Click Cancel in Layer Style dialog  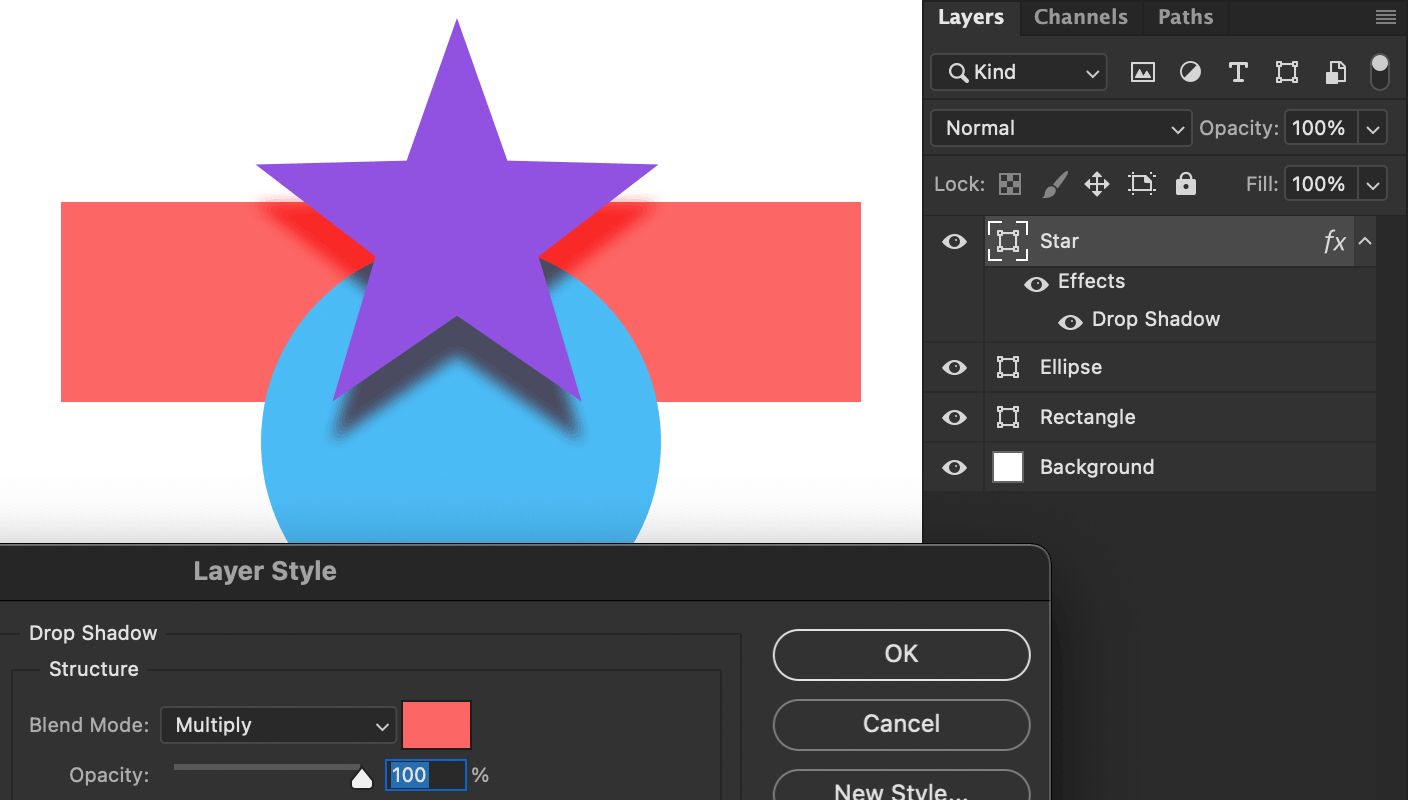tap(901, 724)
